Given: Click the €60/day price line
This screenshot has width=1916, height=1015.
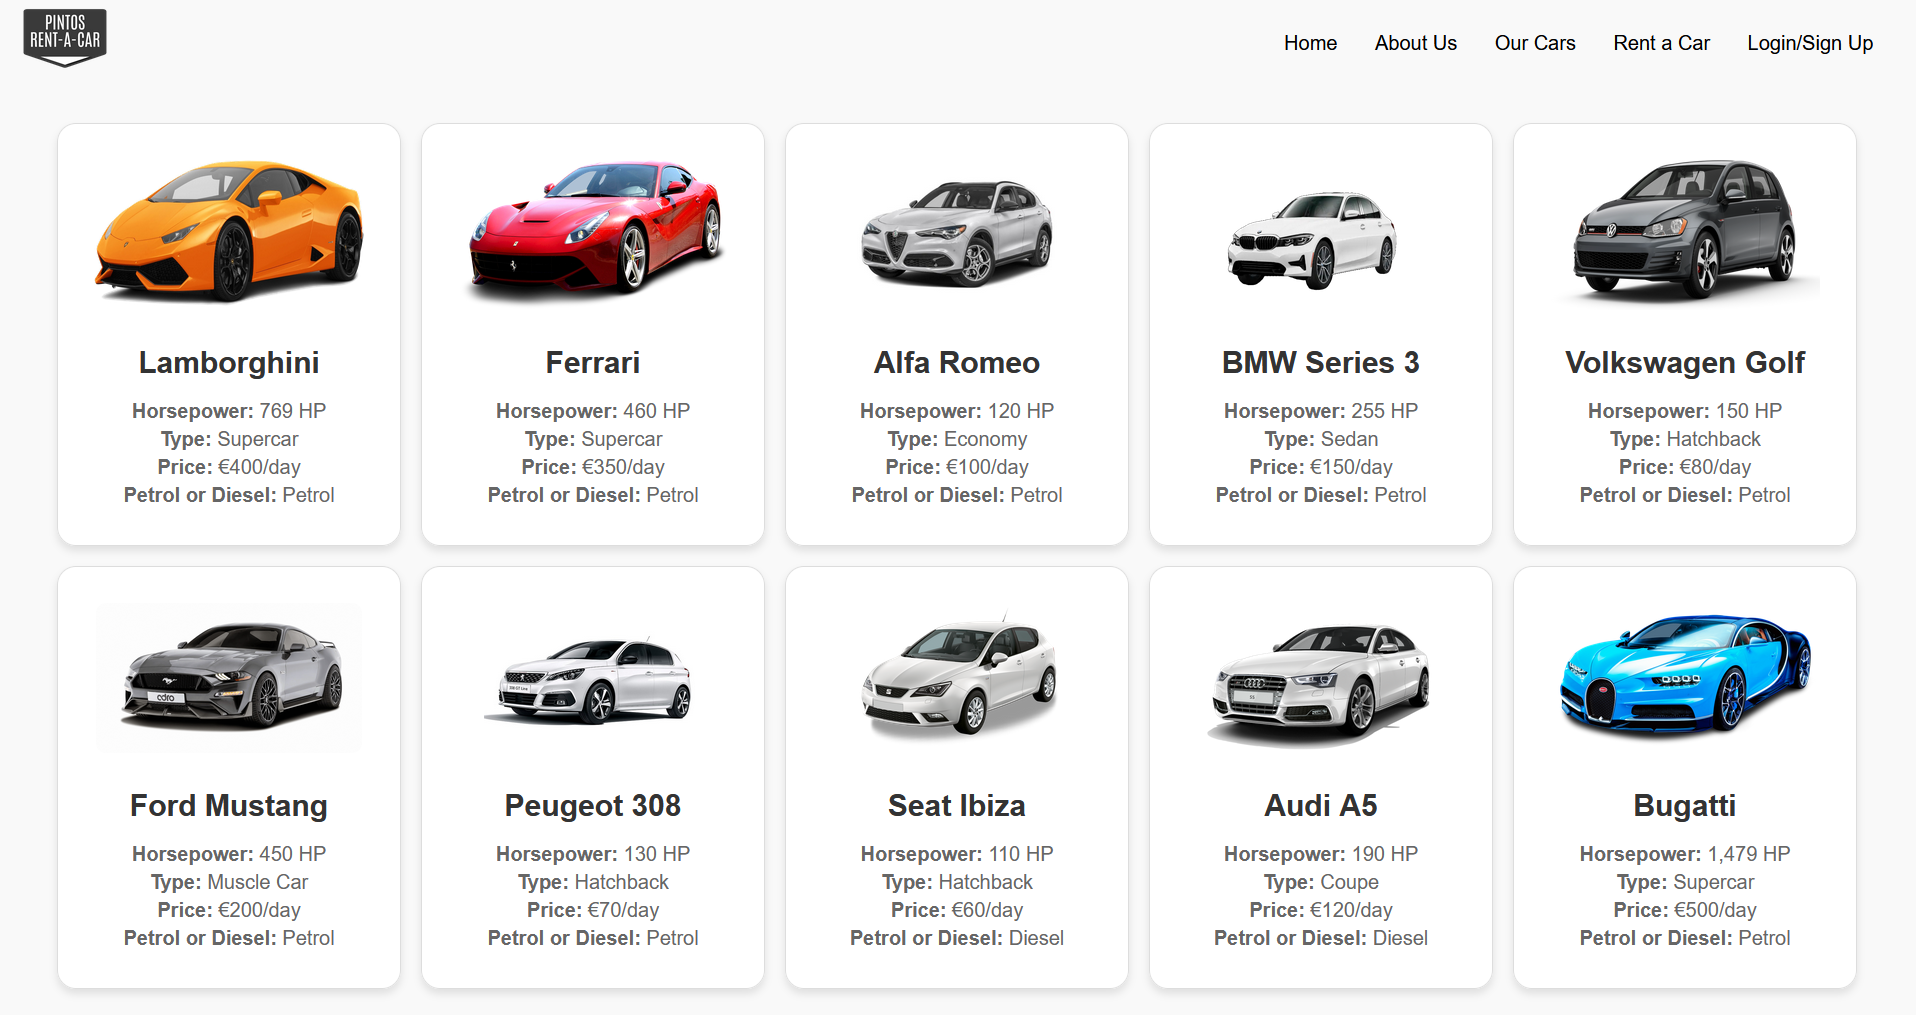Looking at the screenshot, I should 957,910.
